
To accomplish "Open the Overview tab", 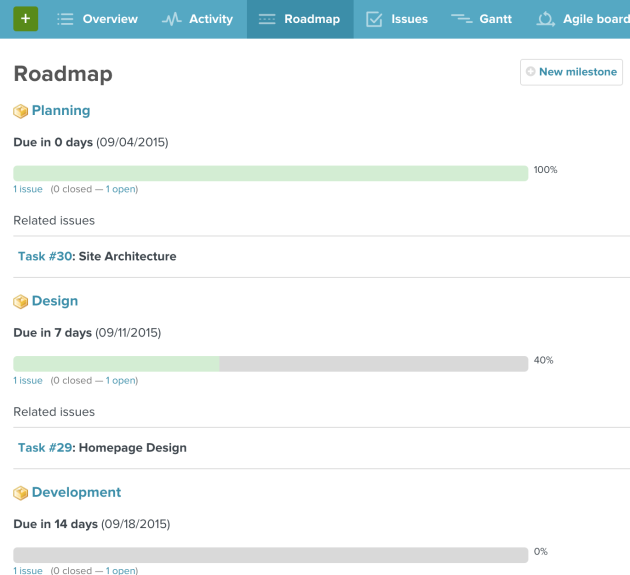I will coord(97,19).
